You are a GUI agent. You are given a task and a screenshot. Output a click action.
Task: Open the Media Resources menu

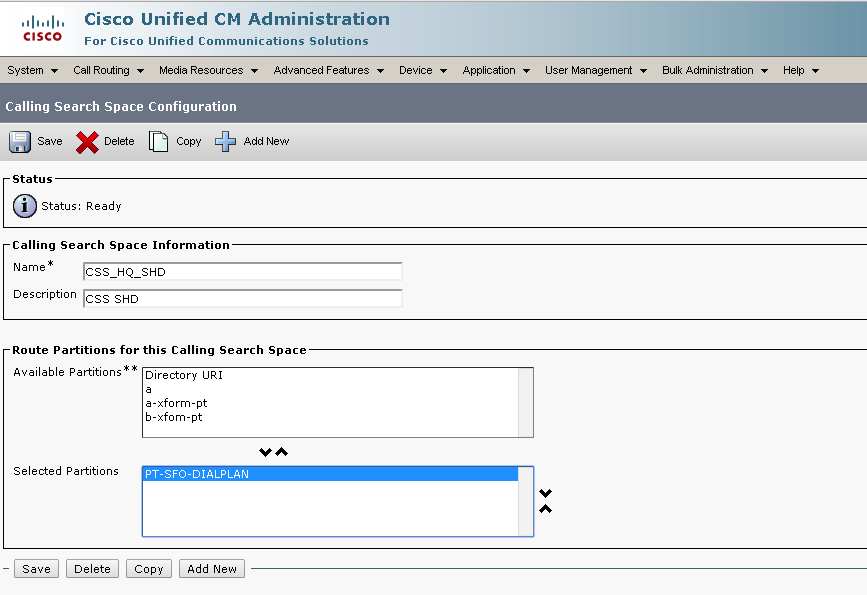[x=208, y=70]
